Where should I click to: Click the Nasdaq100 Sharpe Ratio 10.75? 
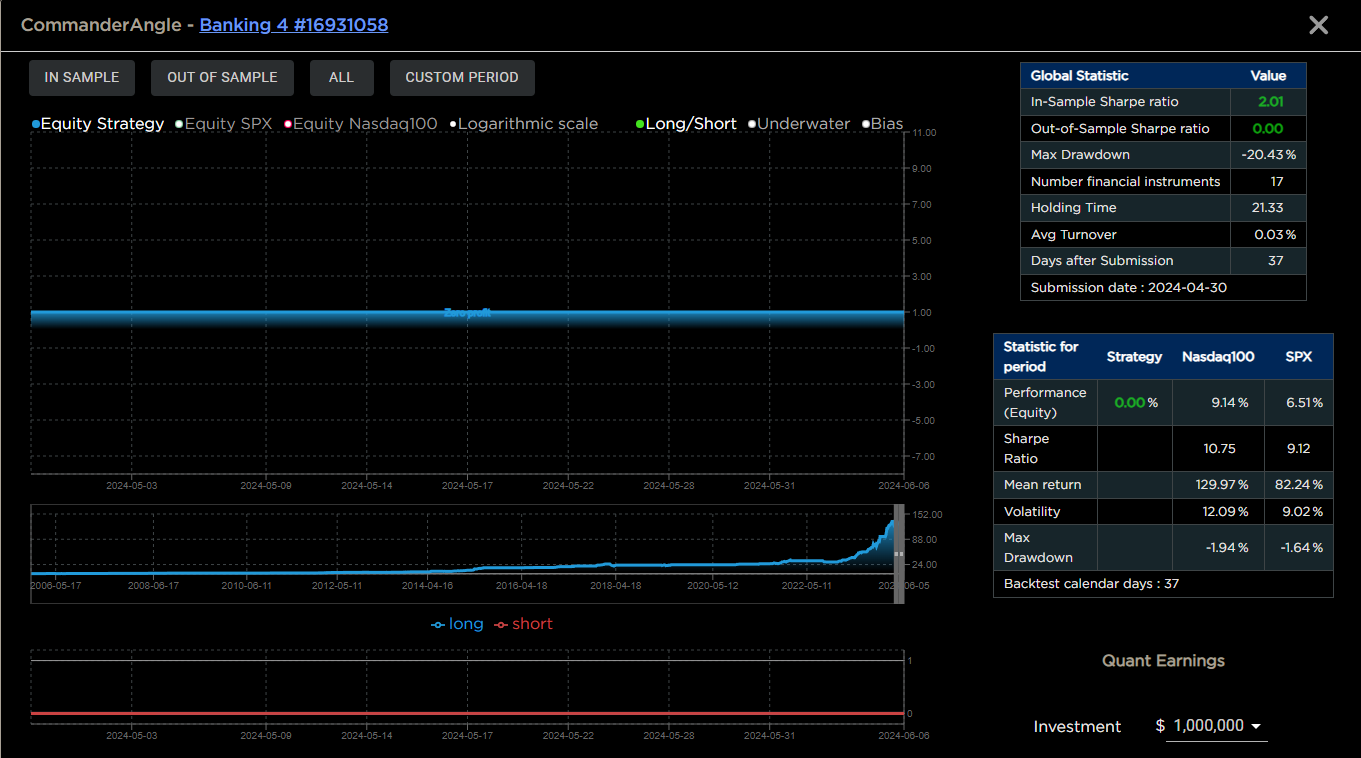[1218, 449]
